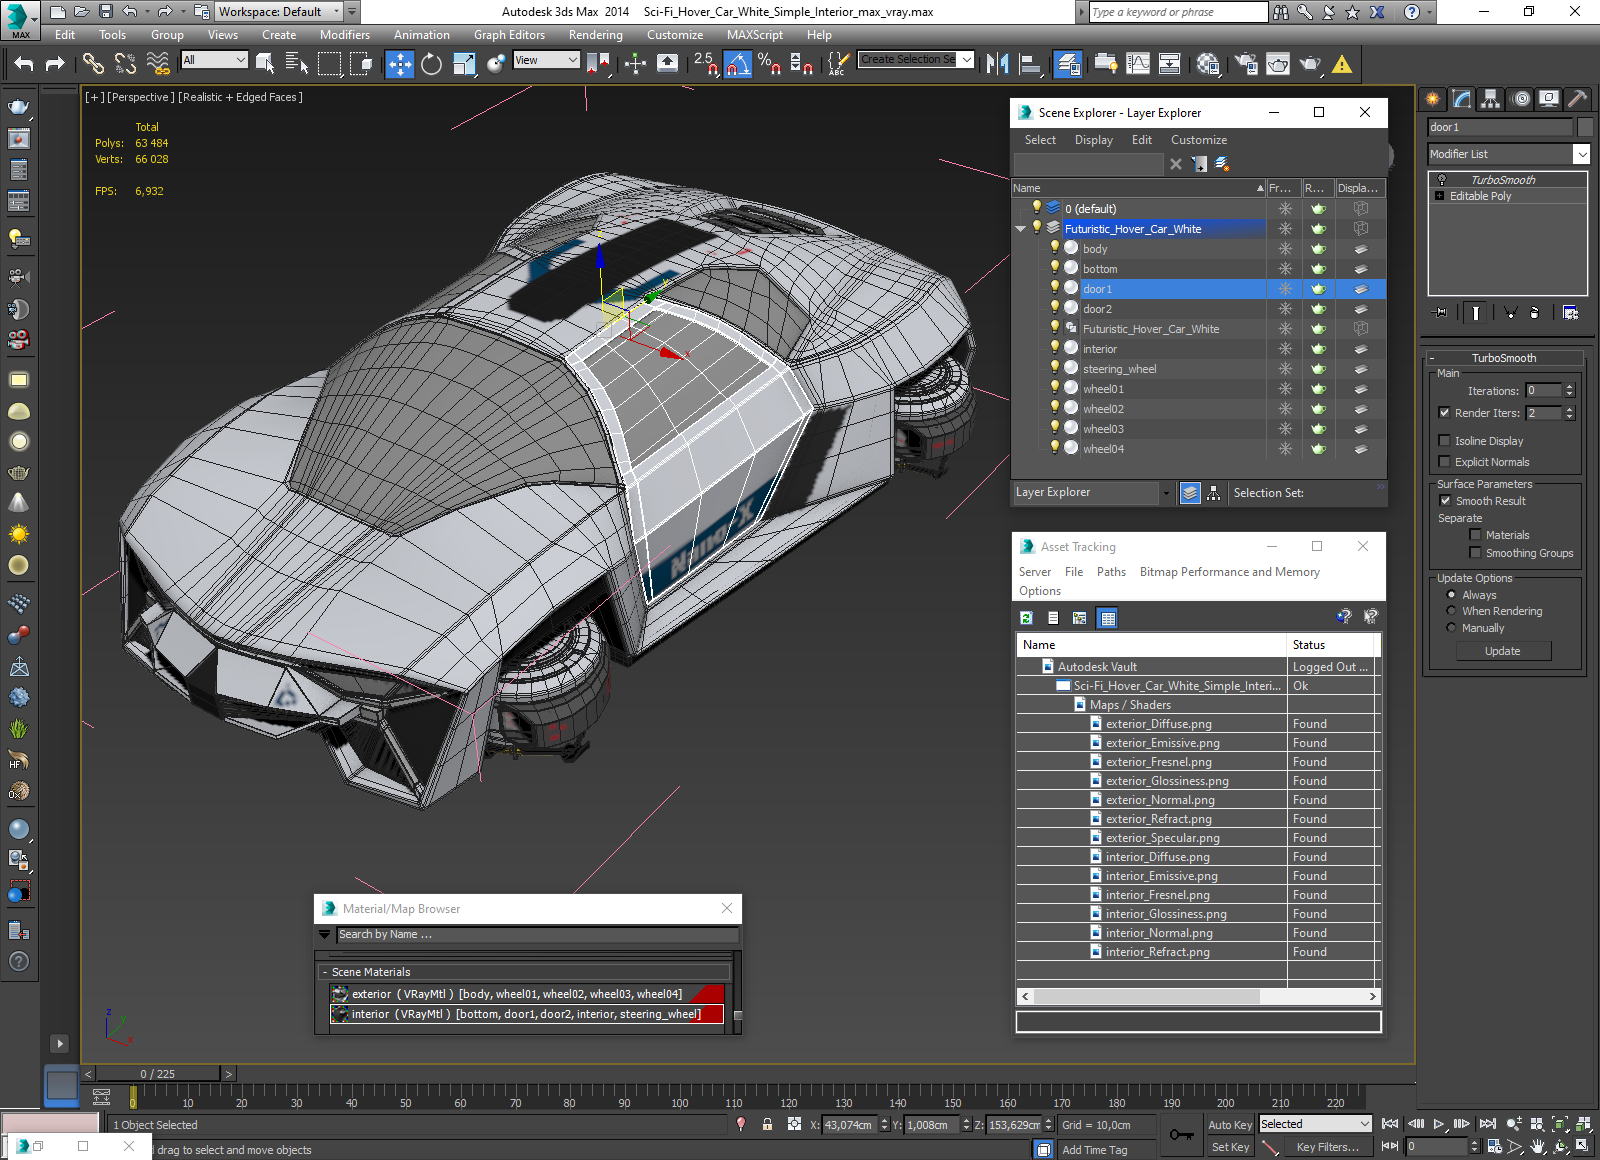Screen dimensions: 1600x1160
Task: Open the Selected key filter dropdown
Action: 1315,1124
